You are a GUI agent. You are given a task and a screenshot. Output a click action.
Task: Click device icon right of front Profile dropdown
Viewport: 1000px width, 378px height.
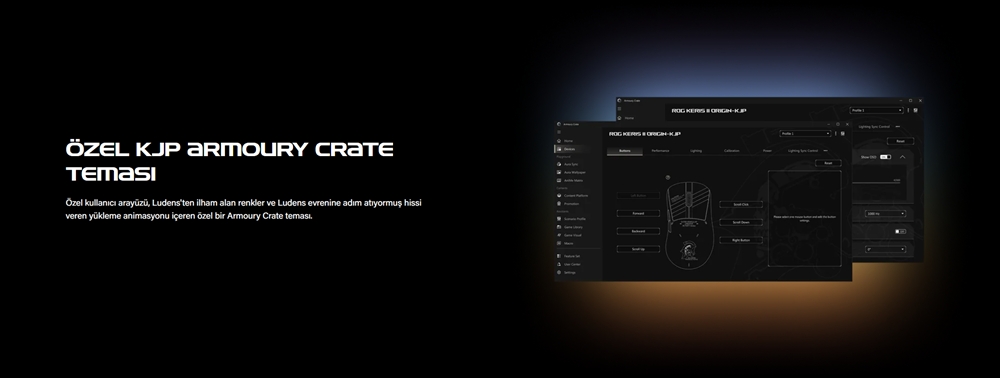point(842,134)
